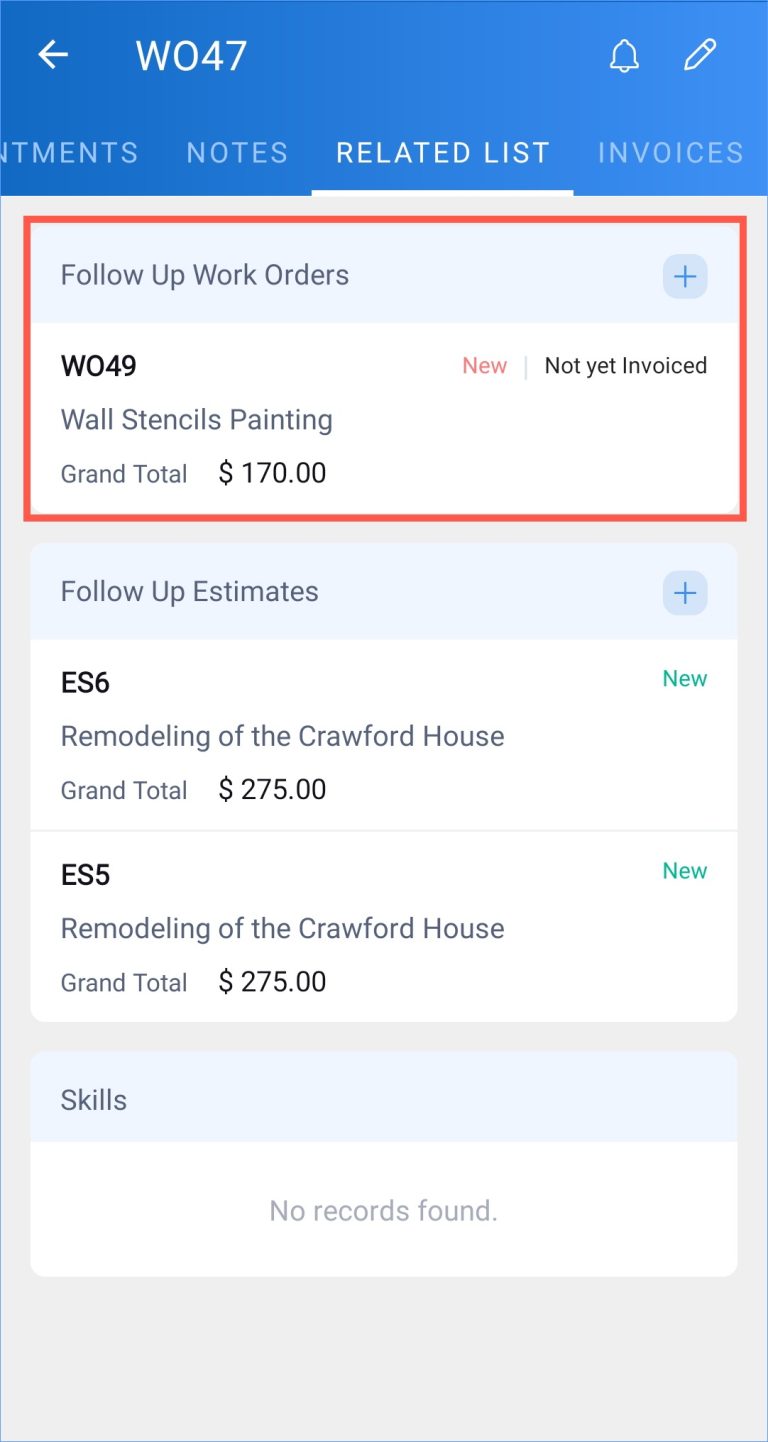Tap the Follow Up Work Orders header

[x=205, y=276]
